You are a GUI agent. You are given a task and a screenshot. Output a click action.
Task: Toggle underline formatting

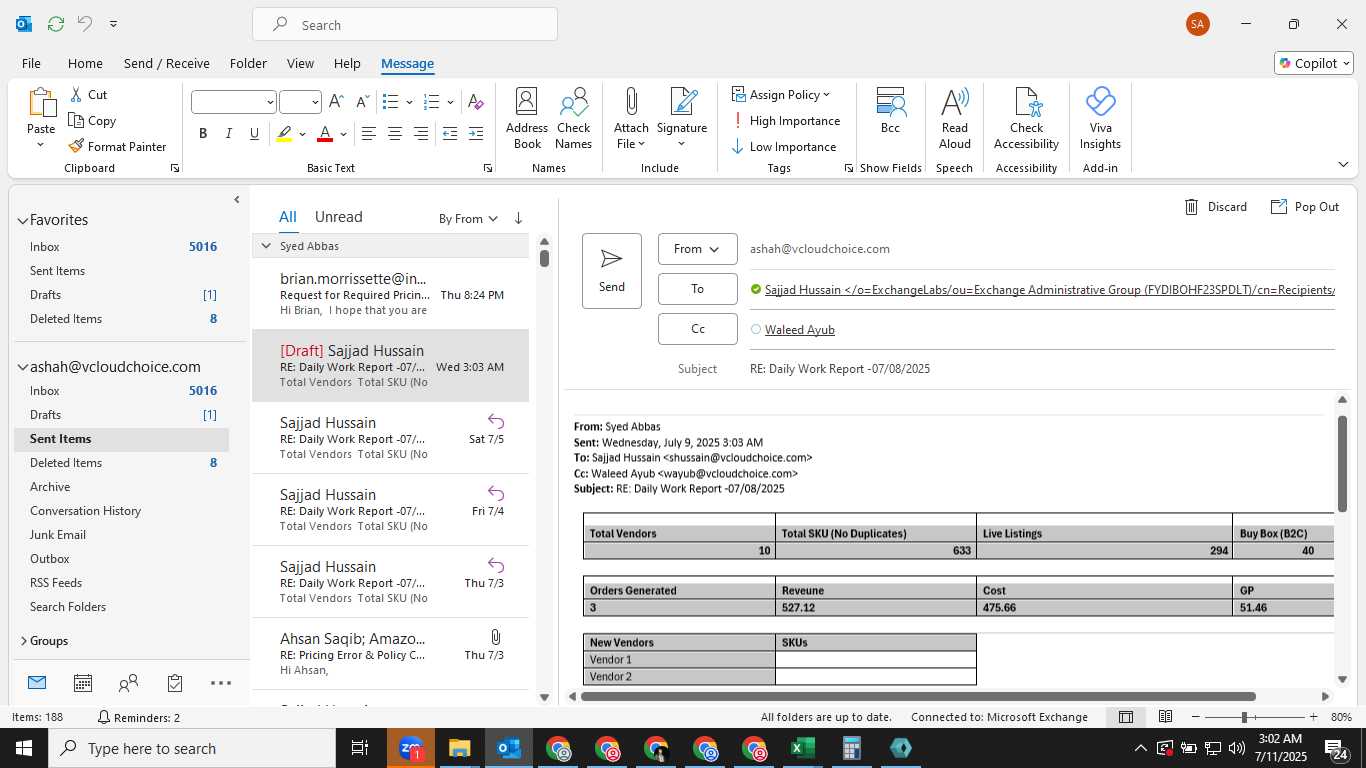click(x=254, y=133)
